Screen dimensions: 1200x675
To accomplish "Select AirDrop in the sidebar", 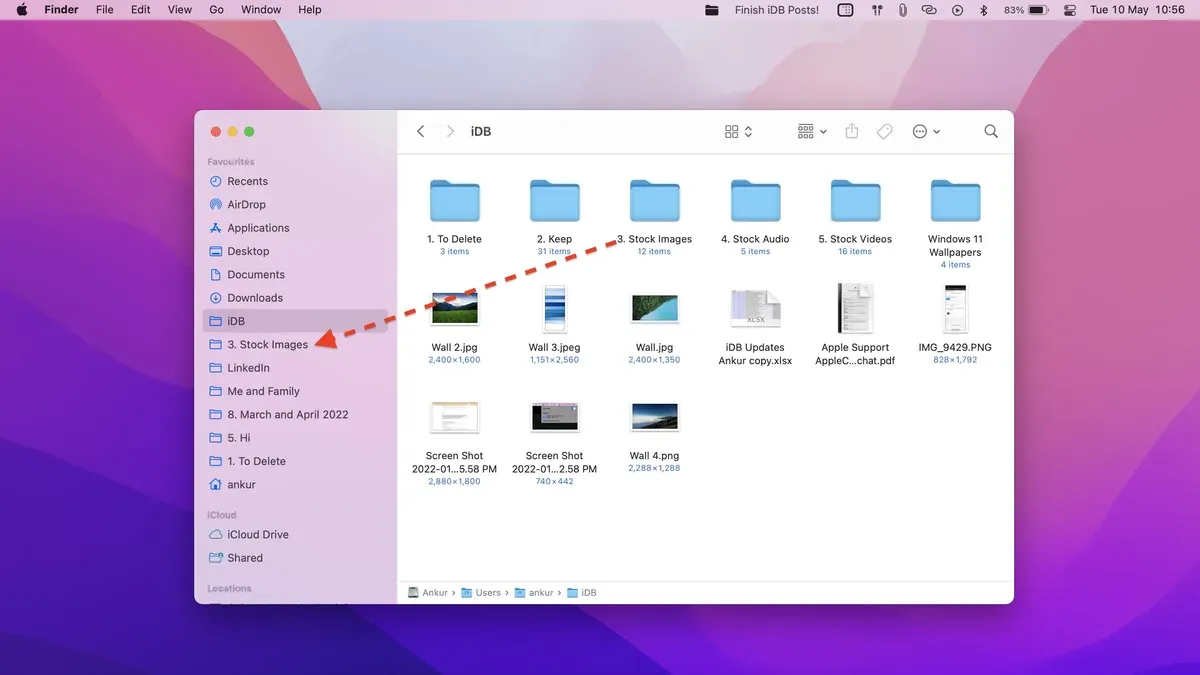I will [294, 204].
